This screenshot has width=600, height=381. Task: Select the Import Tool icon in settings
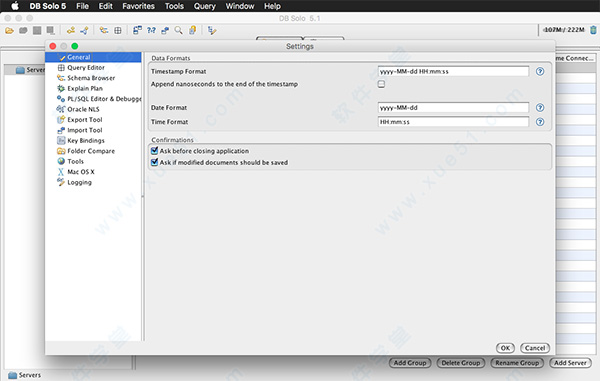coord(61,130)
